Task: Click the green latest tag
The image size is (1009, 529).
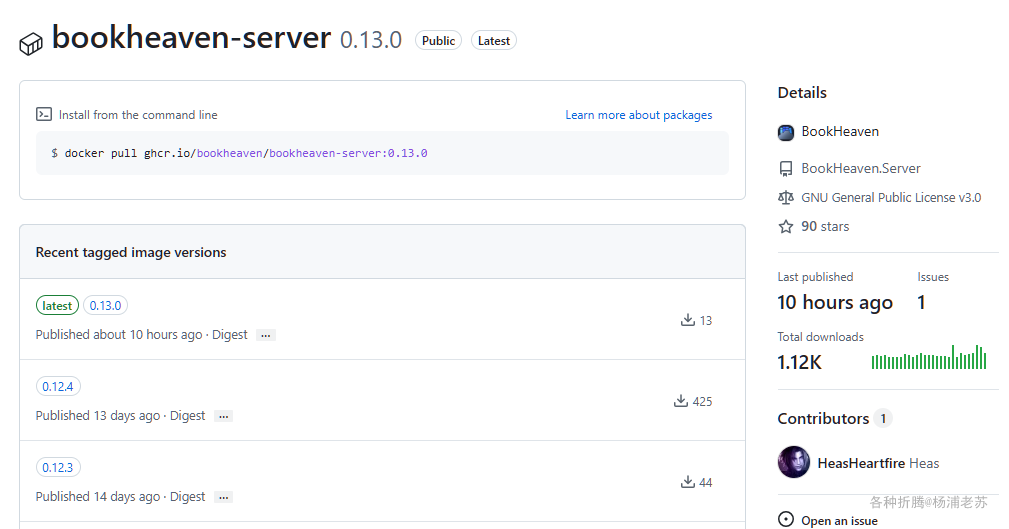Action: click(x=57, y=306)
